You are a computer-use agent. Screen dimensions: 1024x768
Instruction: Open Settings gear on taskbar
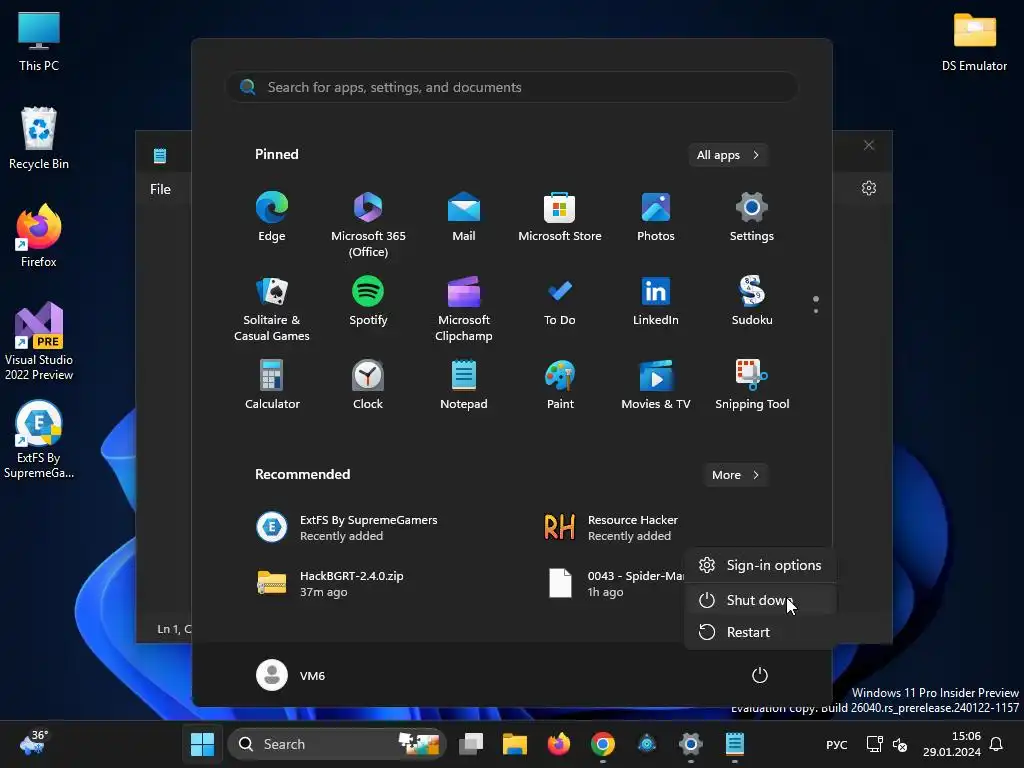[x=690, y=744]
